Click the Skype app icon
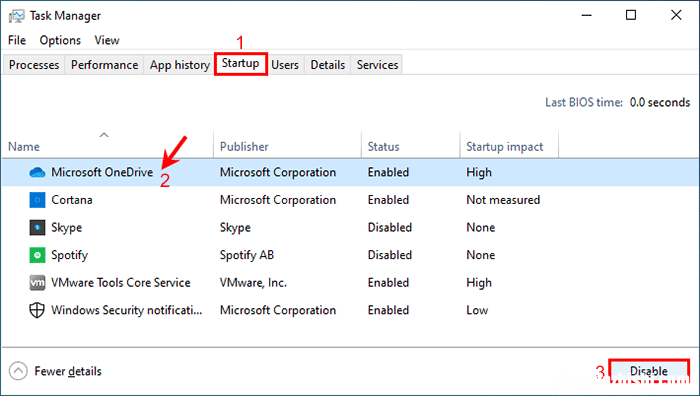Screen dimensions: 700x396 pos(37,227)
